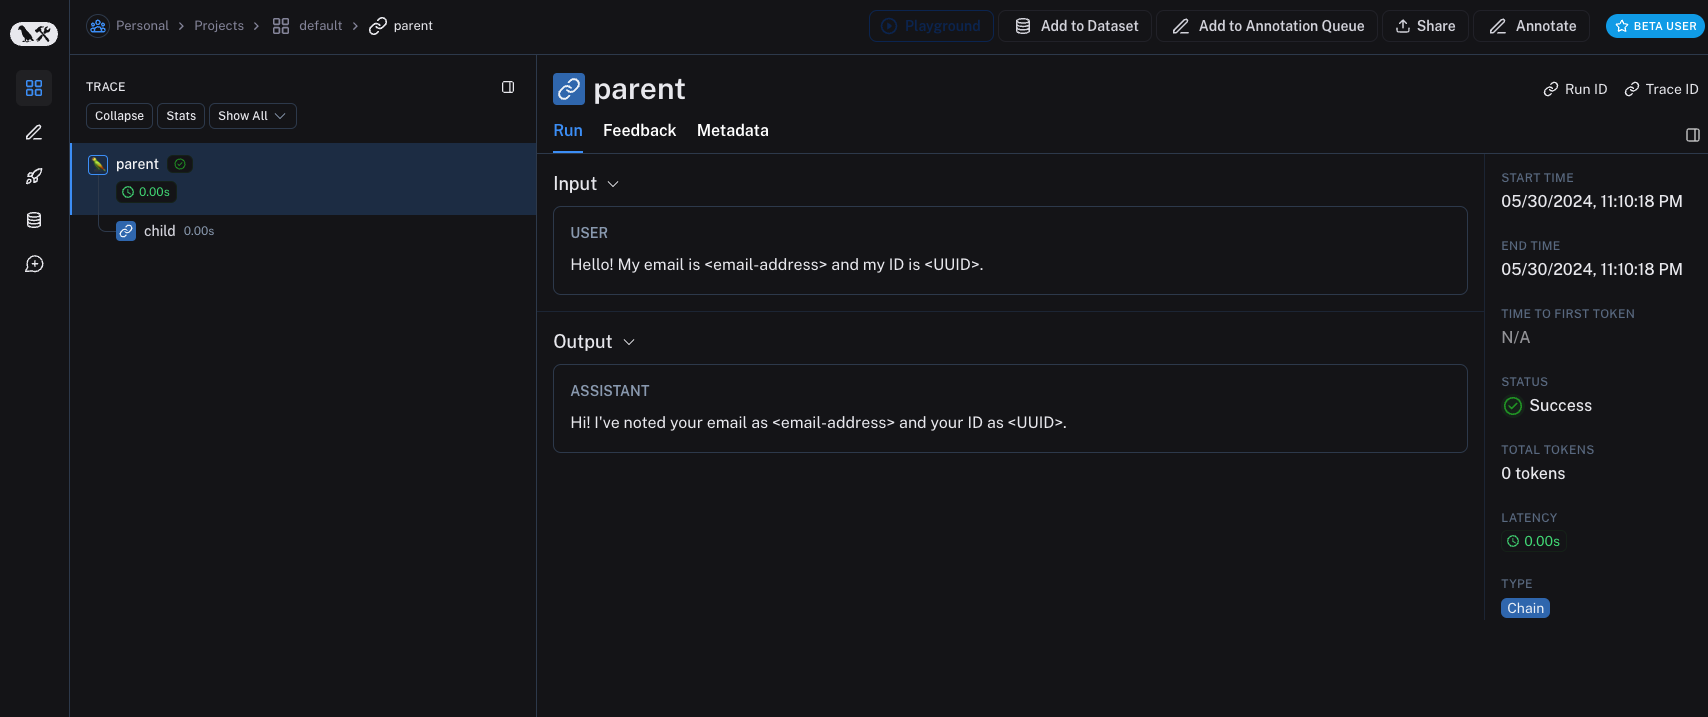Image resolution: width=1708 pixels, height=717 pixels.
Task: Open the rocket deployments icon in sidebar
Action: 34,176
